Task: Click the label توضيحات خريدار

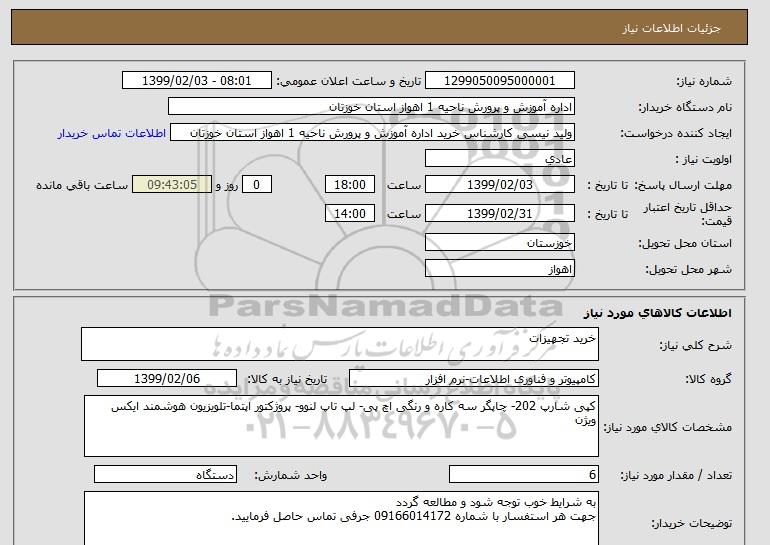Action: tap(691, 524)
